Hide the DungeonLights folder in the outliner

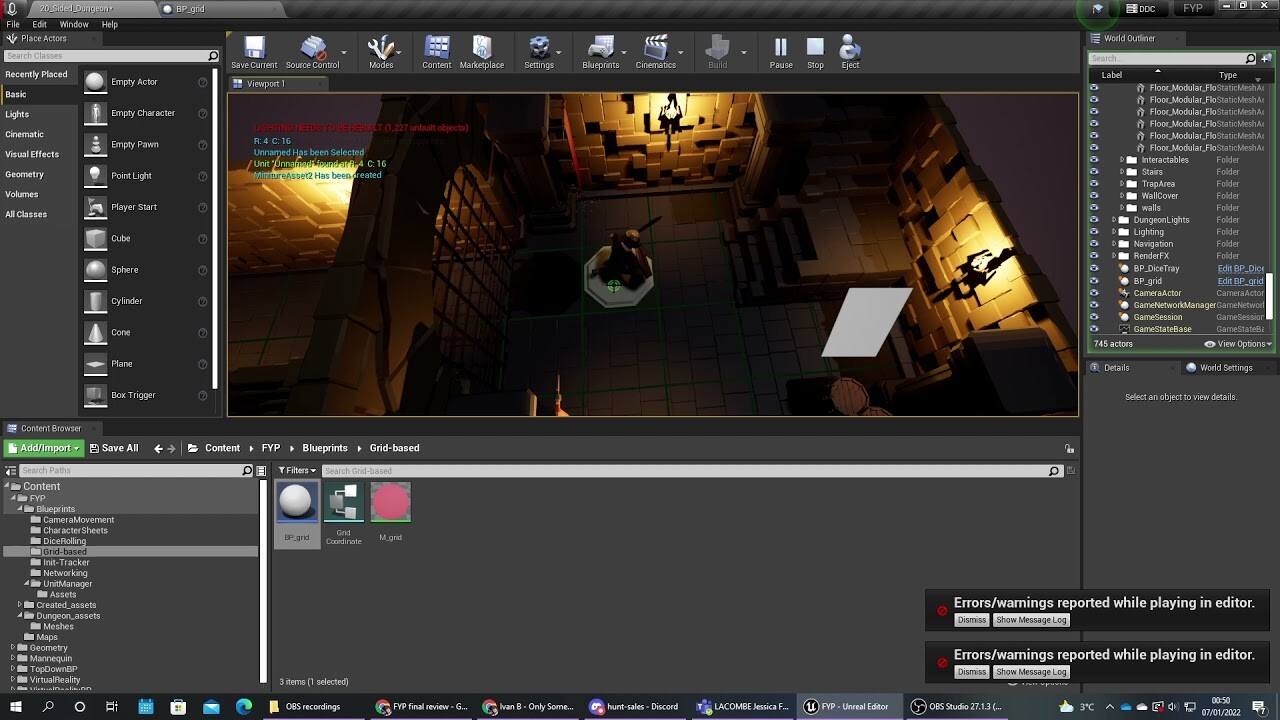click(x=1094, y=219)
